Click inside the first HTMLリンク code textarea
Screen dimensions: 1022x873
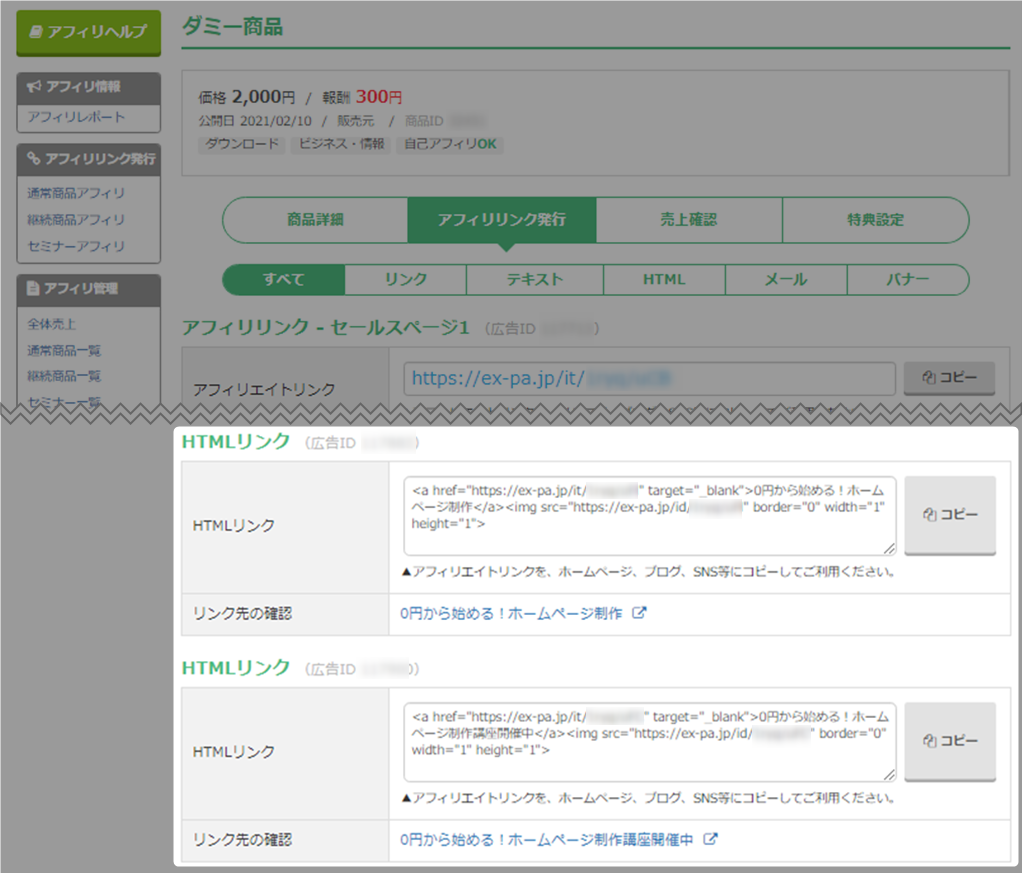click(650, 515)
